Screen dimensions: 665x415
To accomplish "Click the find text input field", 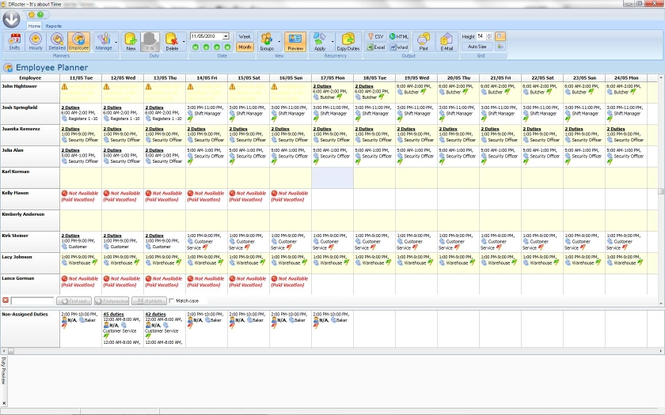I will pos(32,301).
